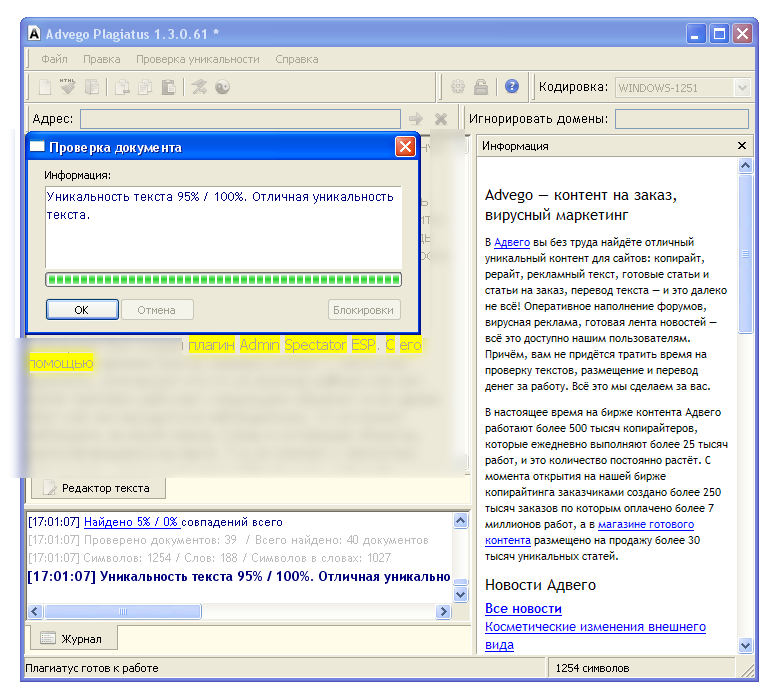The height and width of the screenshot is (698, 783).
Task: Click the green check progress bar
Action: (x=223, y=279)
